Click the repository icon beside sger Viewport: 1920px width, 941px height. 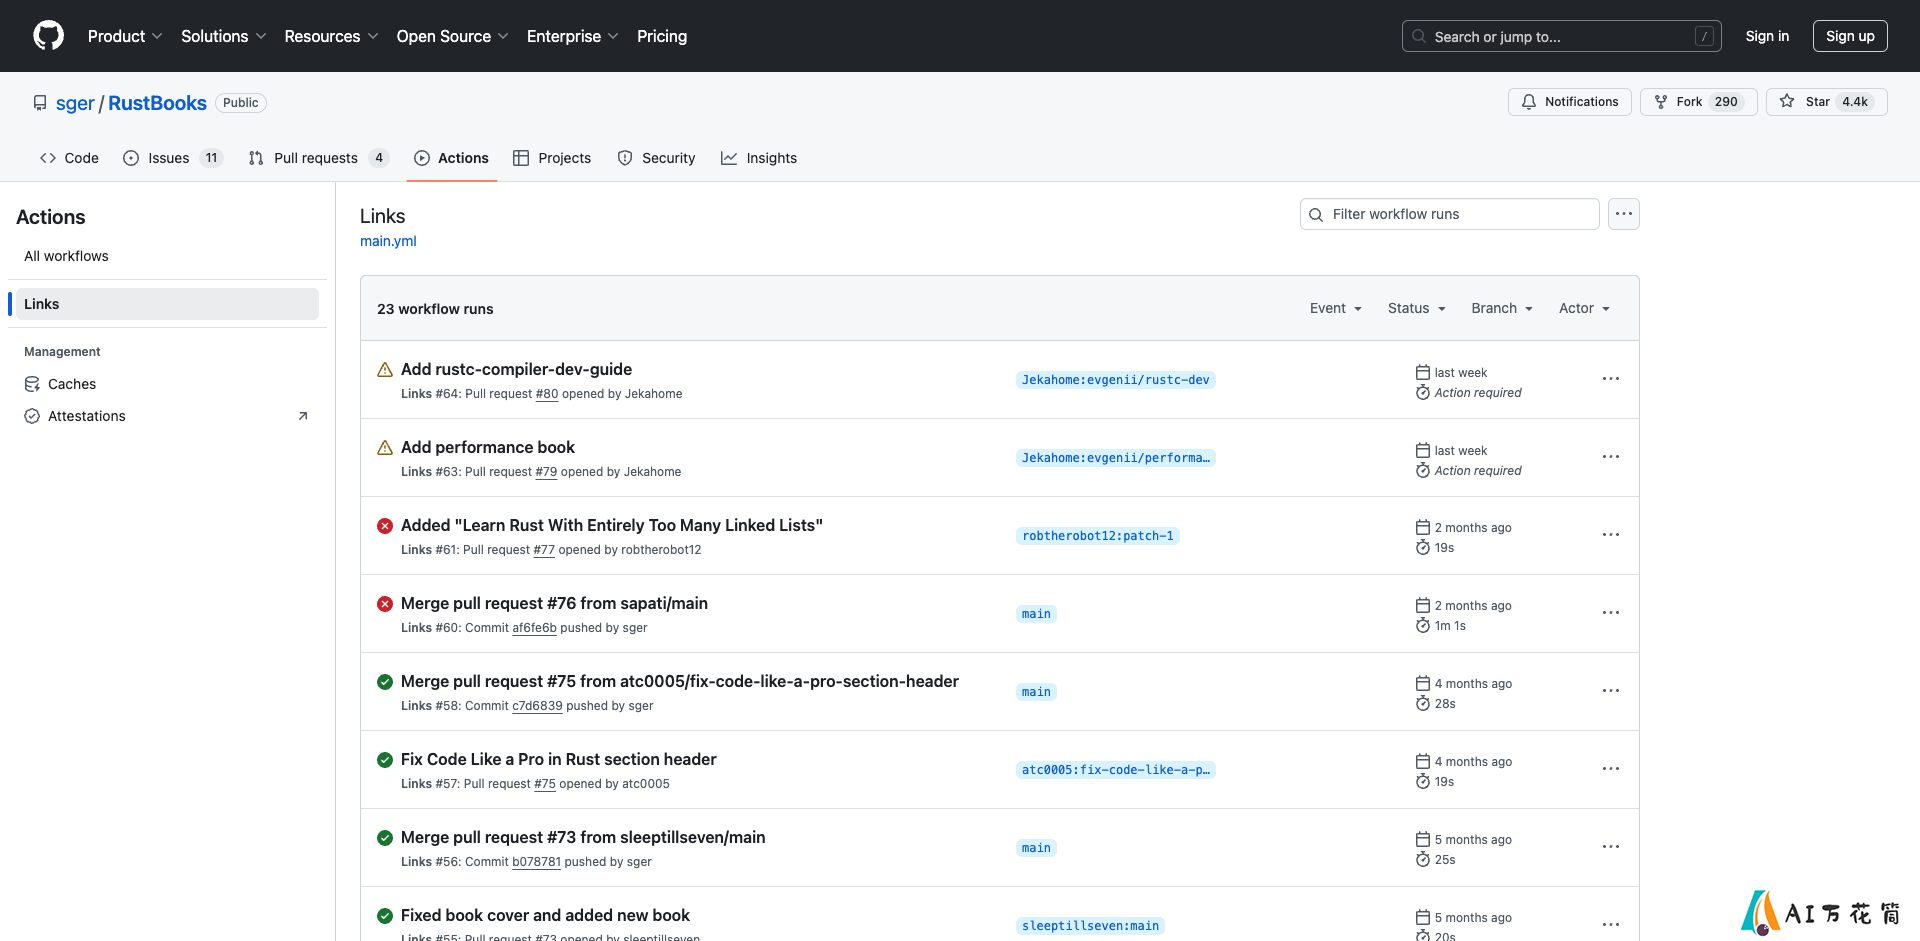tap(40, 103)
